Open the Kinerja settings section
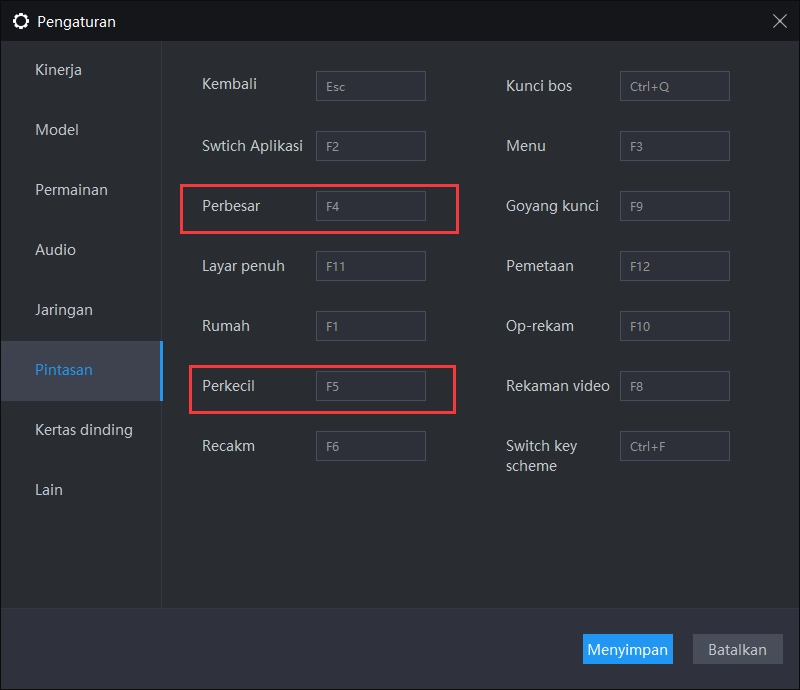This screenshot has height=690, width=800. click(57, 70)
